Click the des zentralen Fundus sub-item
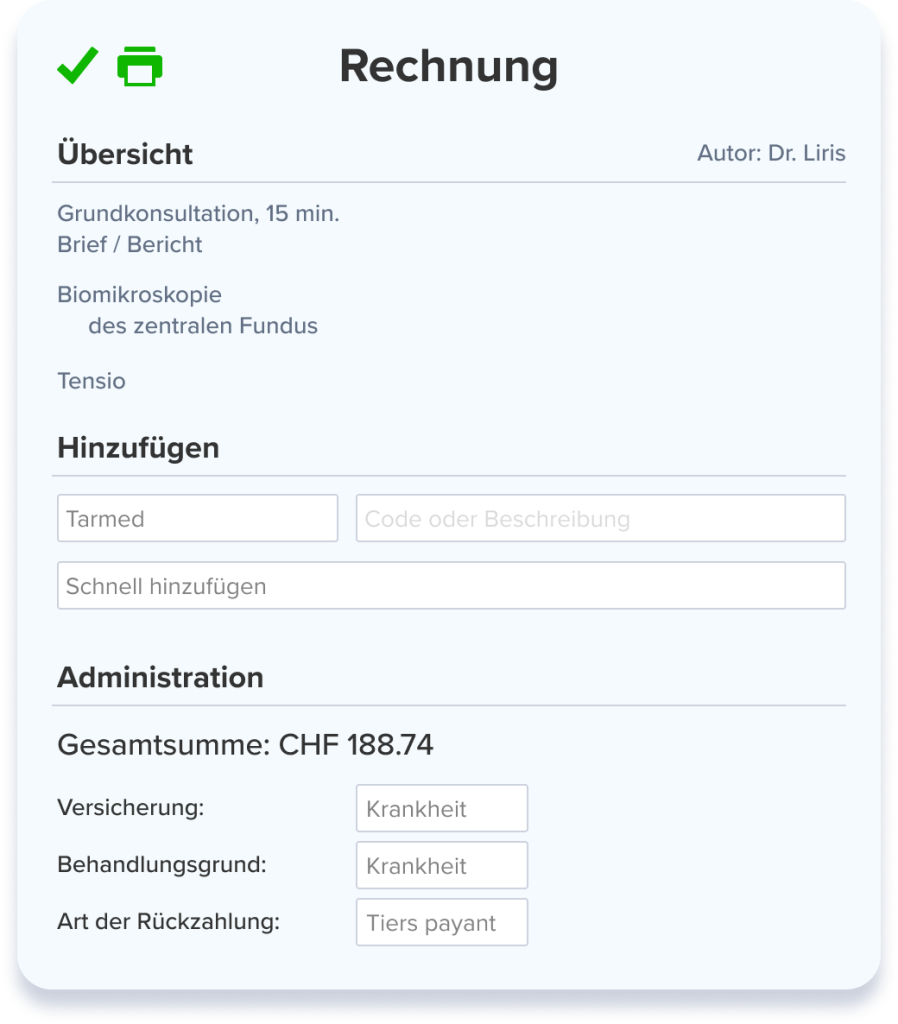Viewport: 898px width, 1024px height. 203,326
